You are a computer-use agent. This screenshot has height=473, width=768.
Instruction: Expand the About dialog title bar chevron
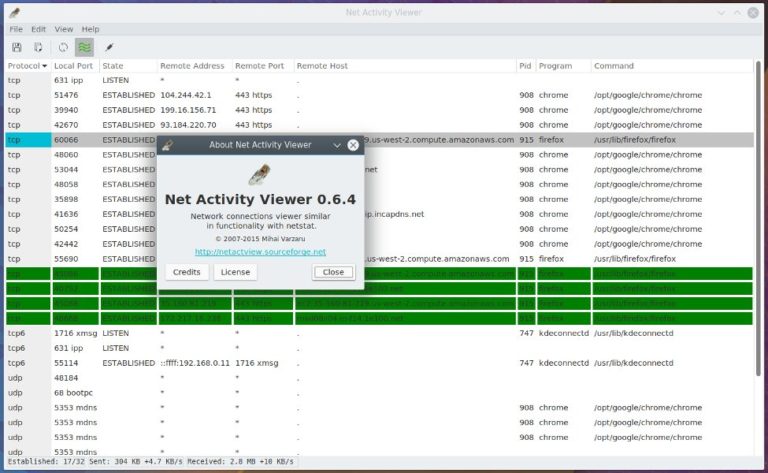335,145
